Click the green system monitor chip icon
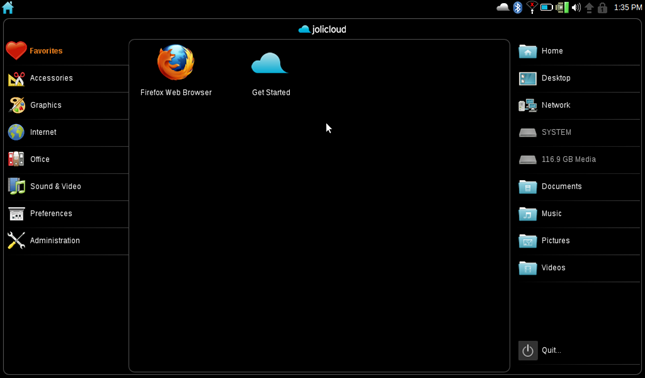Image resolution: width=645 pixels, height=378 pixels. (561, 7)
